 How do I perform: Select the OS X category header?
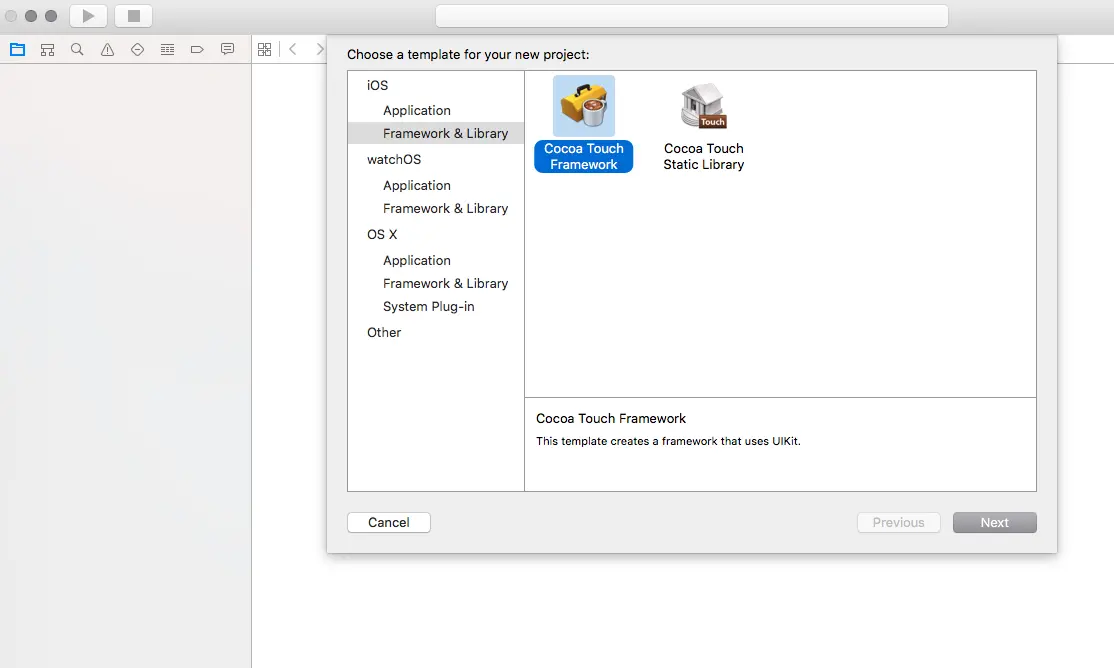382,235
